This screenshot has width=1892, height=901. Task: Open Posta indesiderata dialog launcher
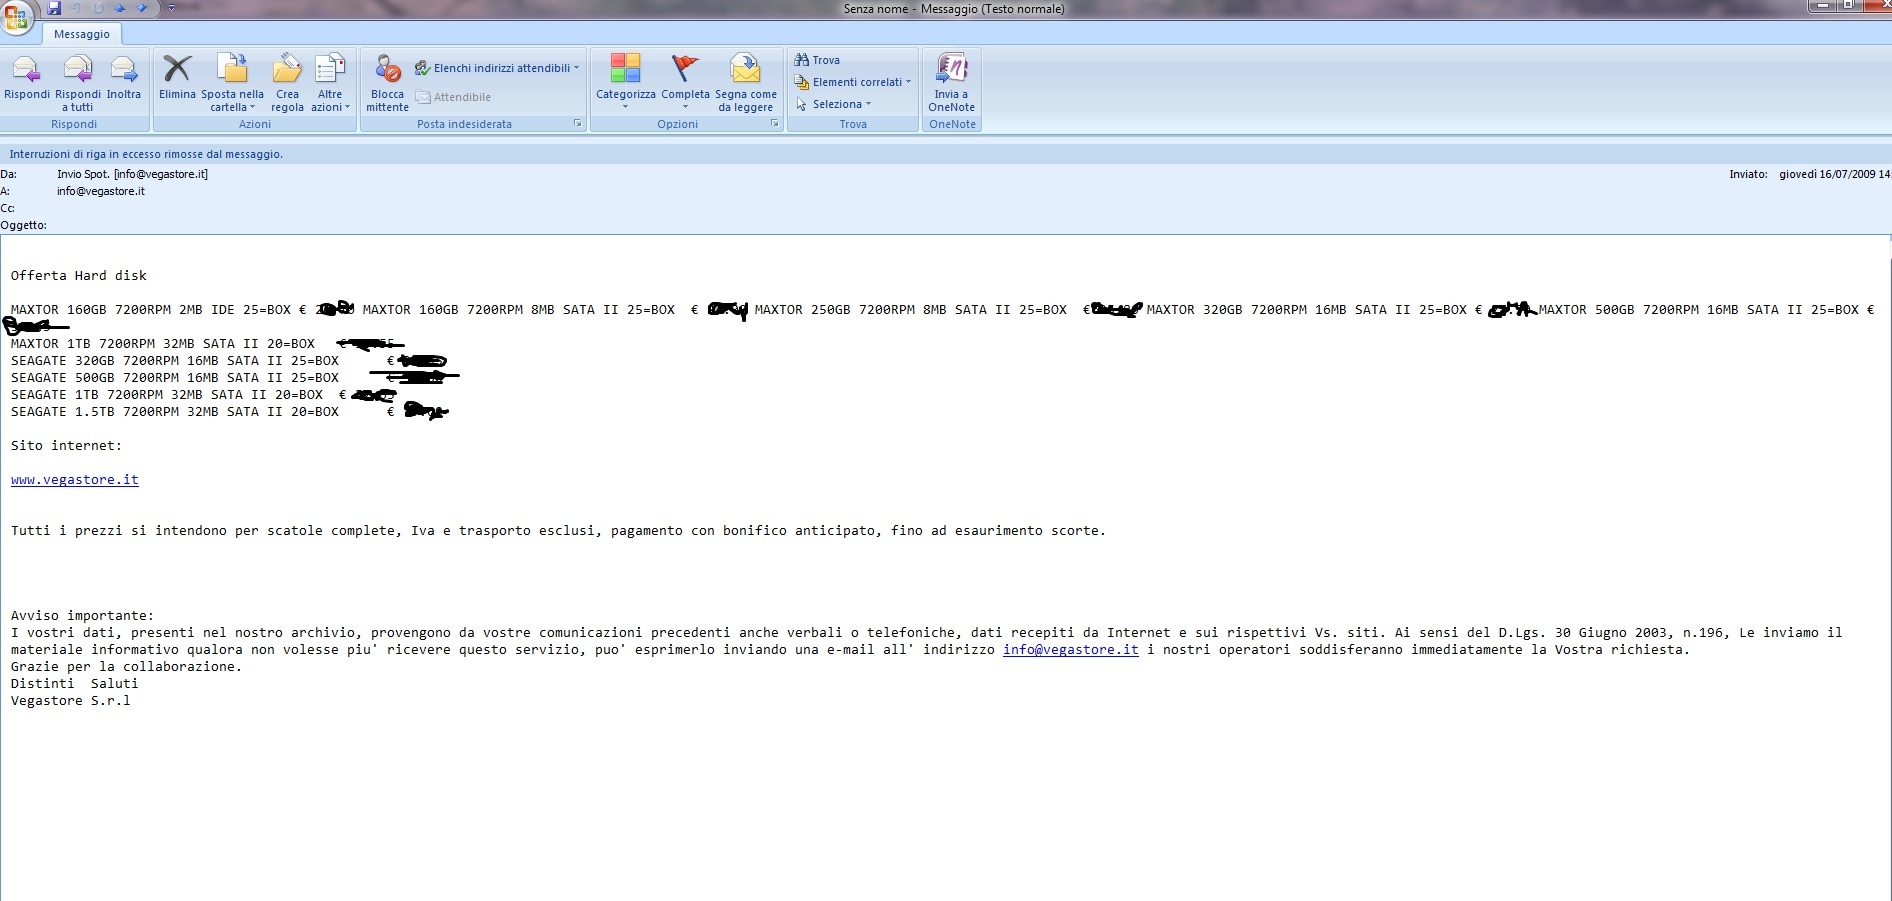click(x=577, y=124)
